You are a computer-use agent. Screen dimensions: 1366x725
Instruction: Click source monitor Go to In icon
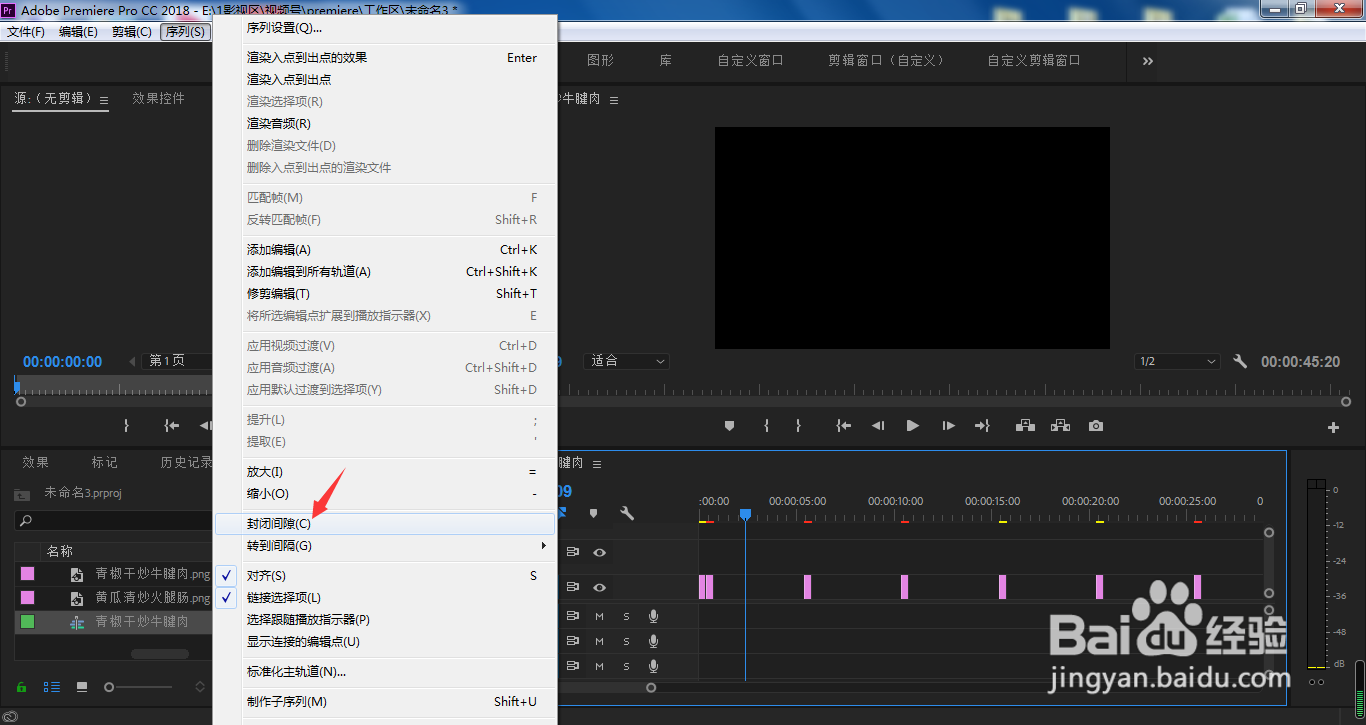[x=172, y=425]
